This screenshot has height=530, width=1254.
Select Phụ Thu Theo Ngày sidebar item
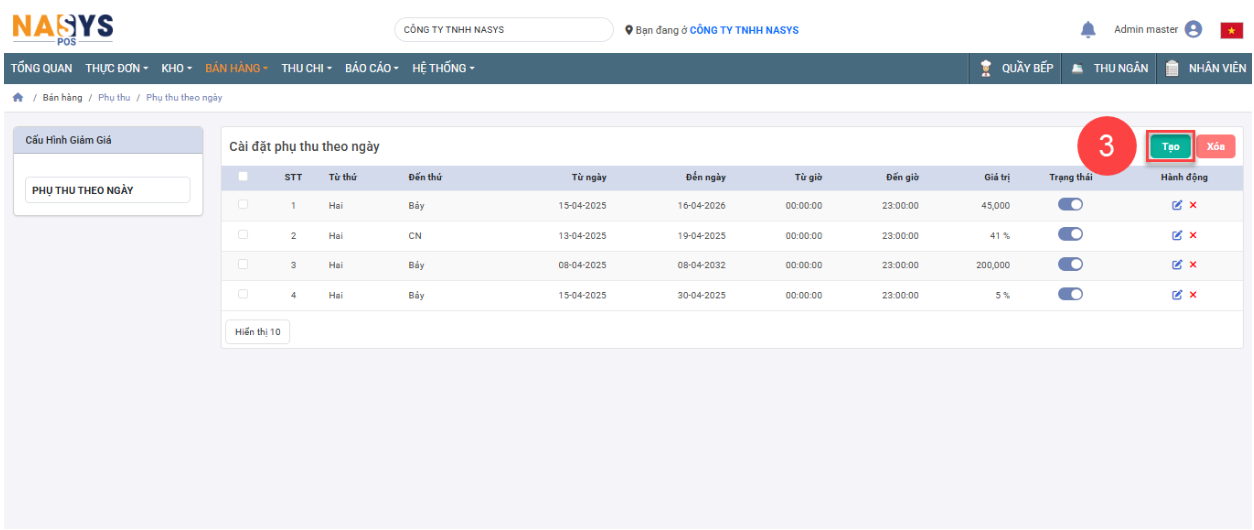pyautogui.click(x=107, y=190)
